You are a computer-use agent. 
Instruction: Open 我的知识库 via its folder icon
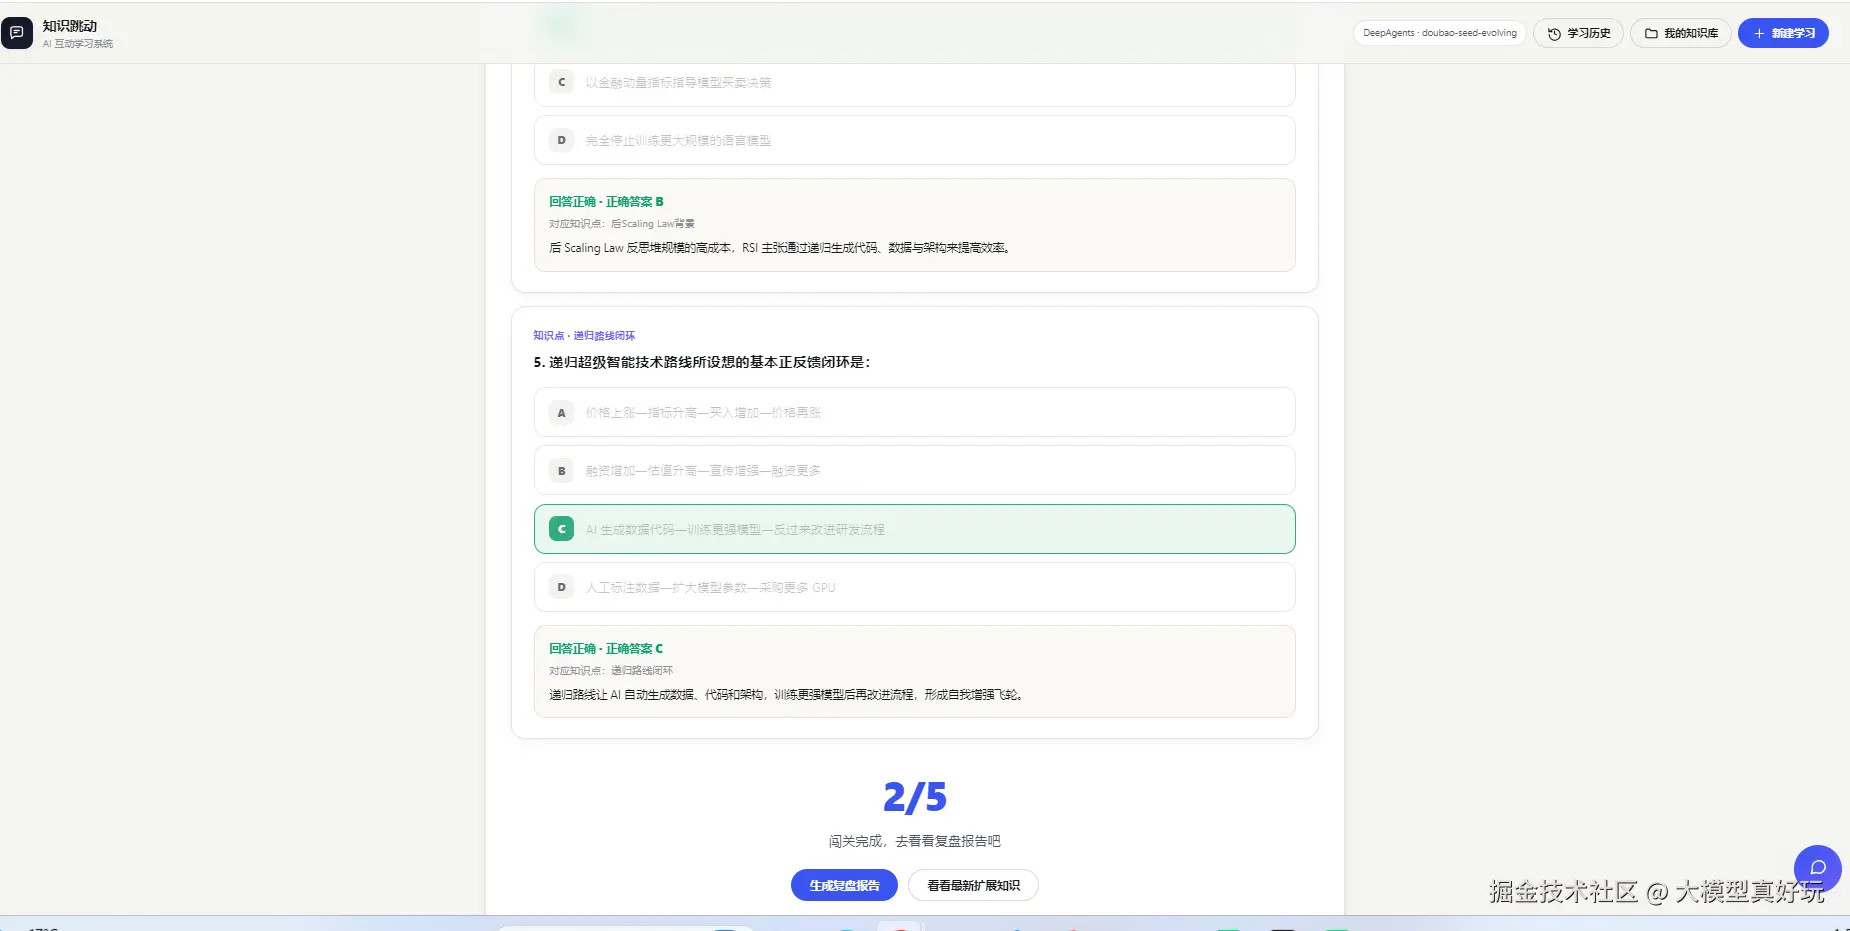(x=1651, y=34)
